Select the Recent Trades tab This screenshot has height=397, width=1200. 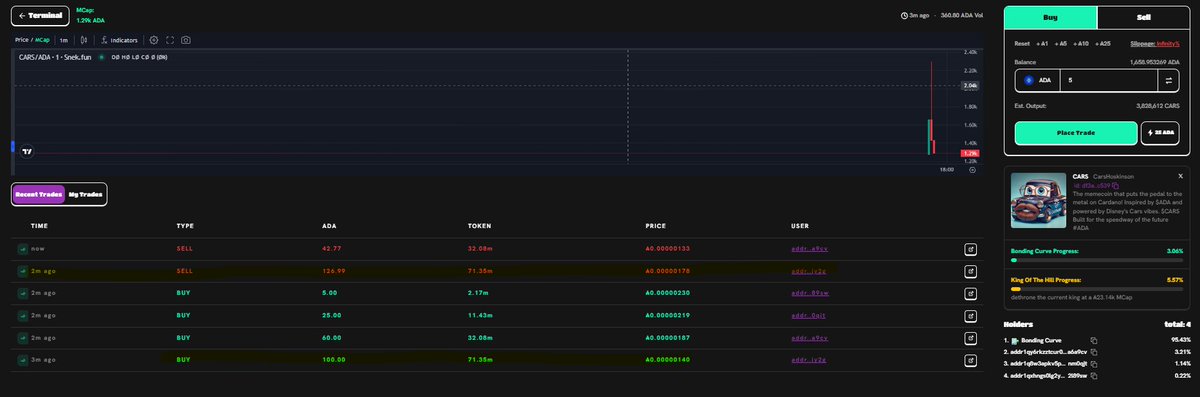pyautogui.click(x=39, y=194)
